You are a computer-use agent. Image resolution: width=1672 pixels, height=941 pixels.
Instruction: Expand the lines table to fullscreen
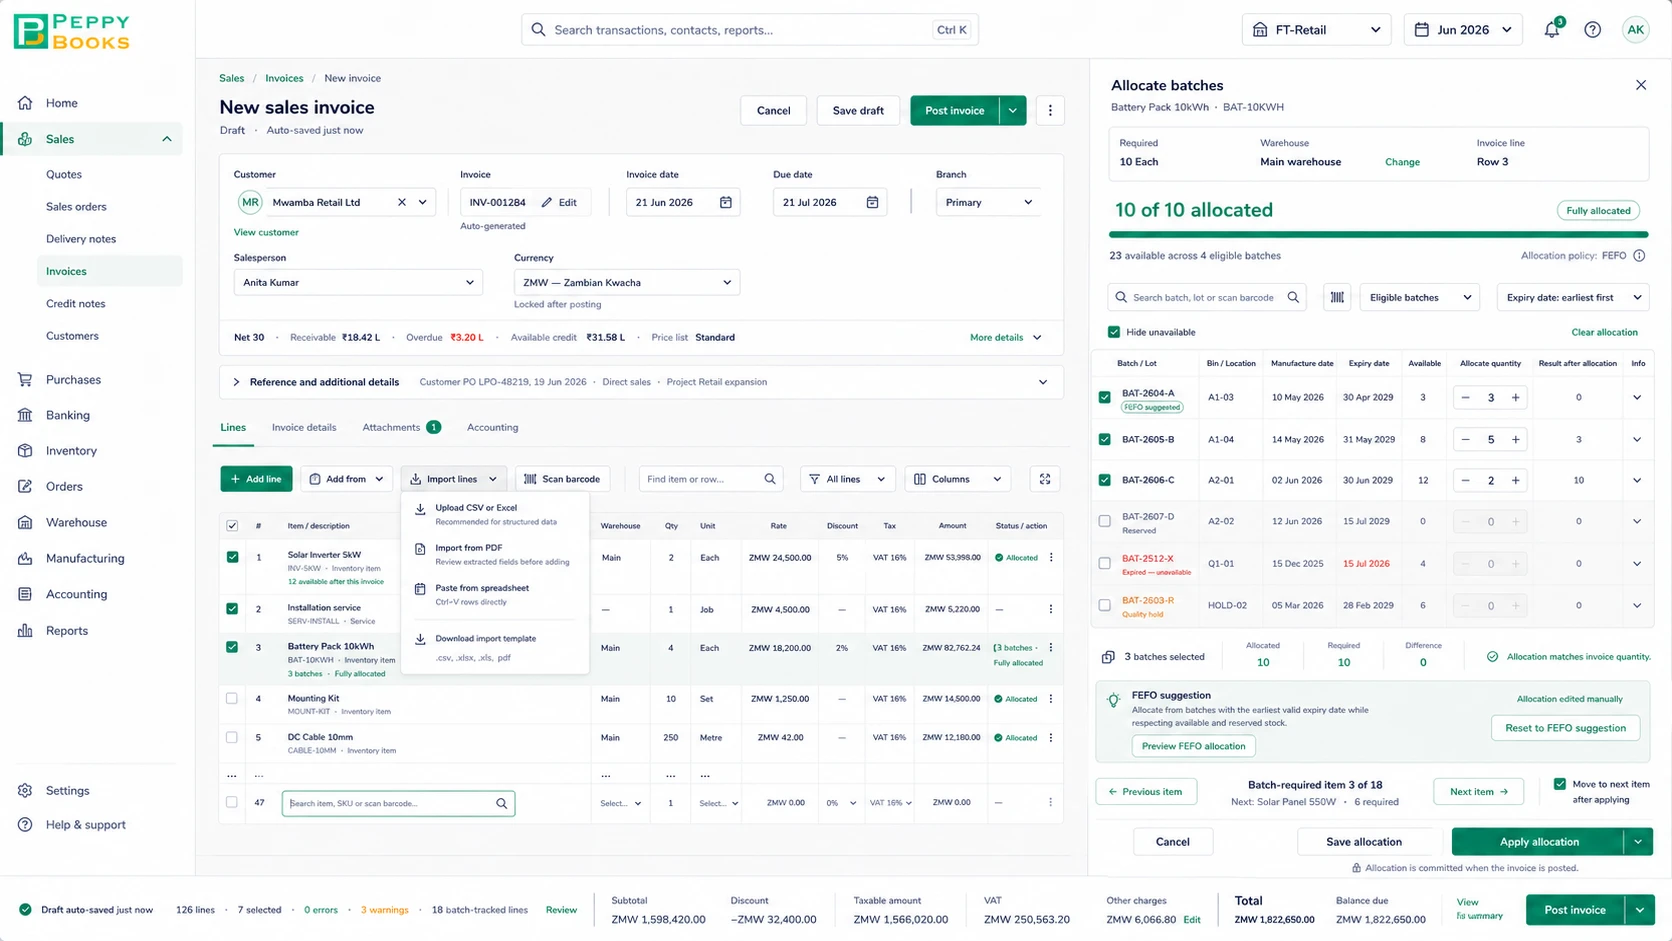coord(1045,479)
